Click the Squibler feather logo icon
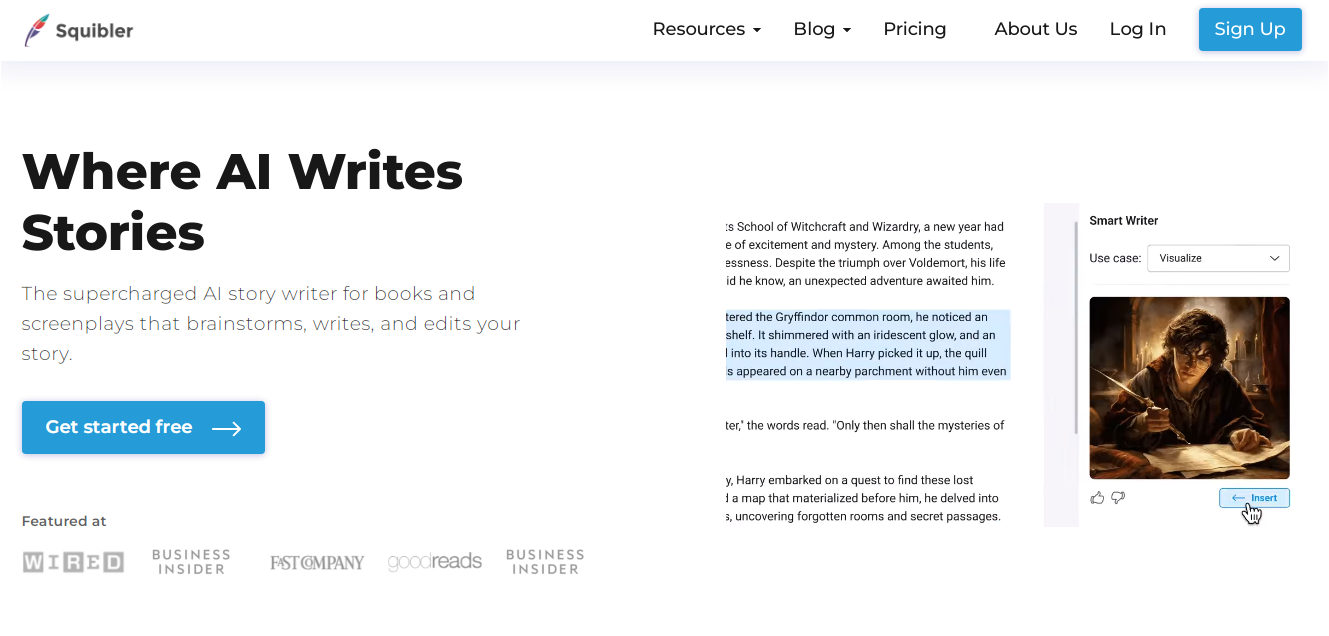 point(37,30)
